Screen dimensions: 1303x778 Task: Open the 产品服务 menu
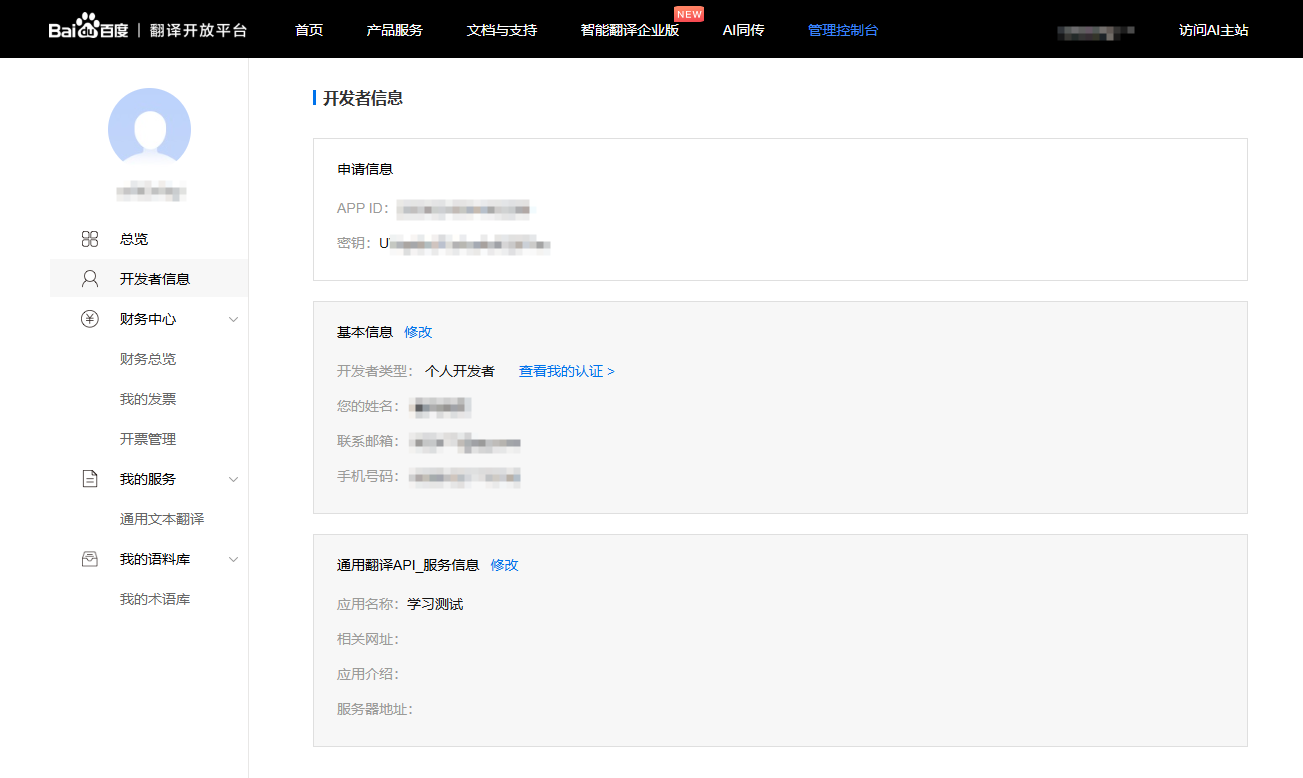click(x=394, y=30)
